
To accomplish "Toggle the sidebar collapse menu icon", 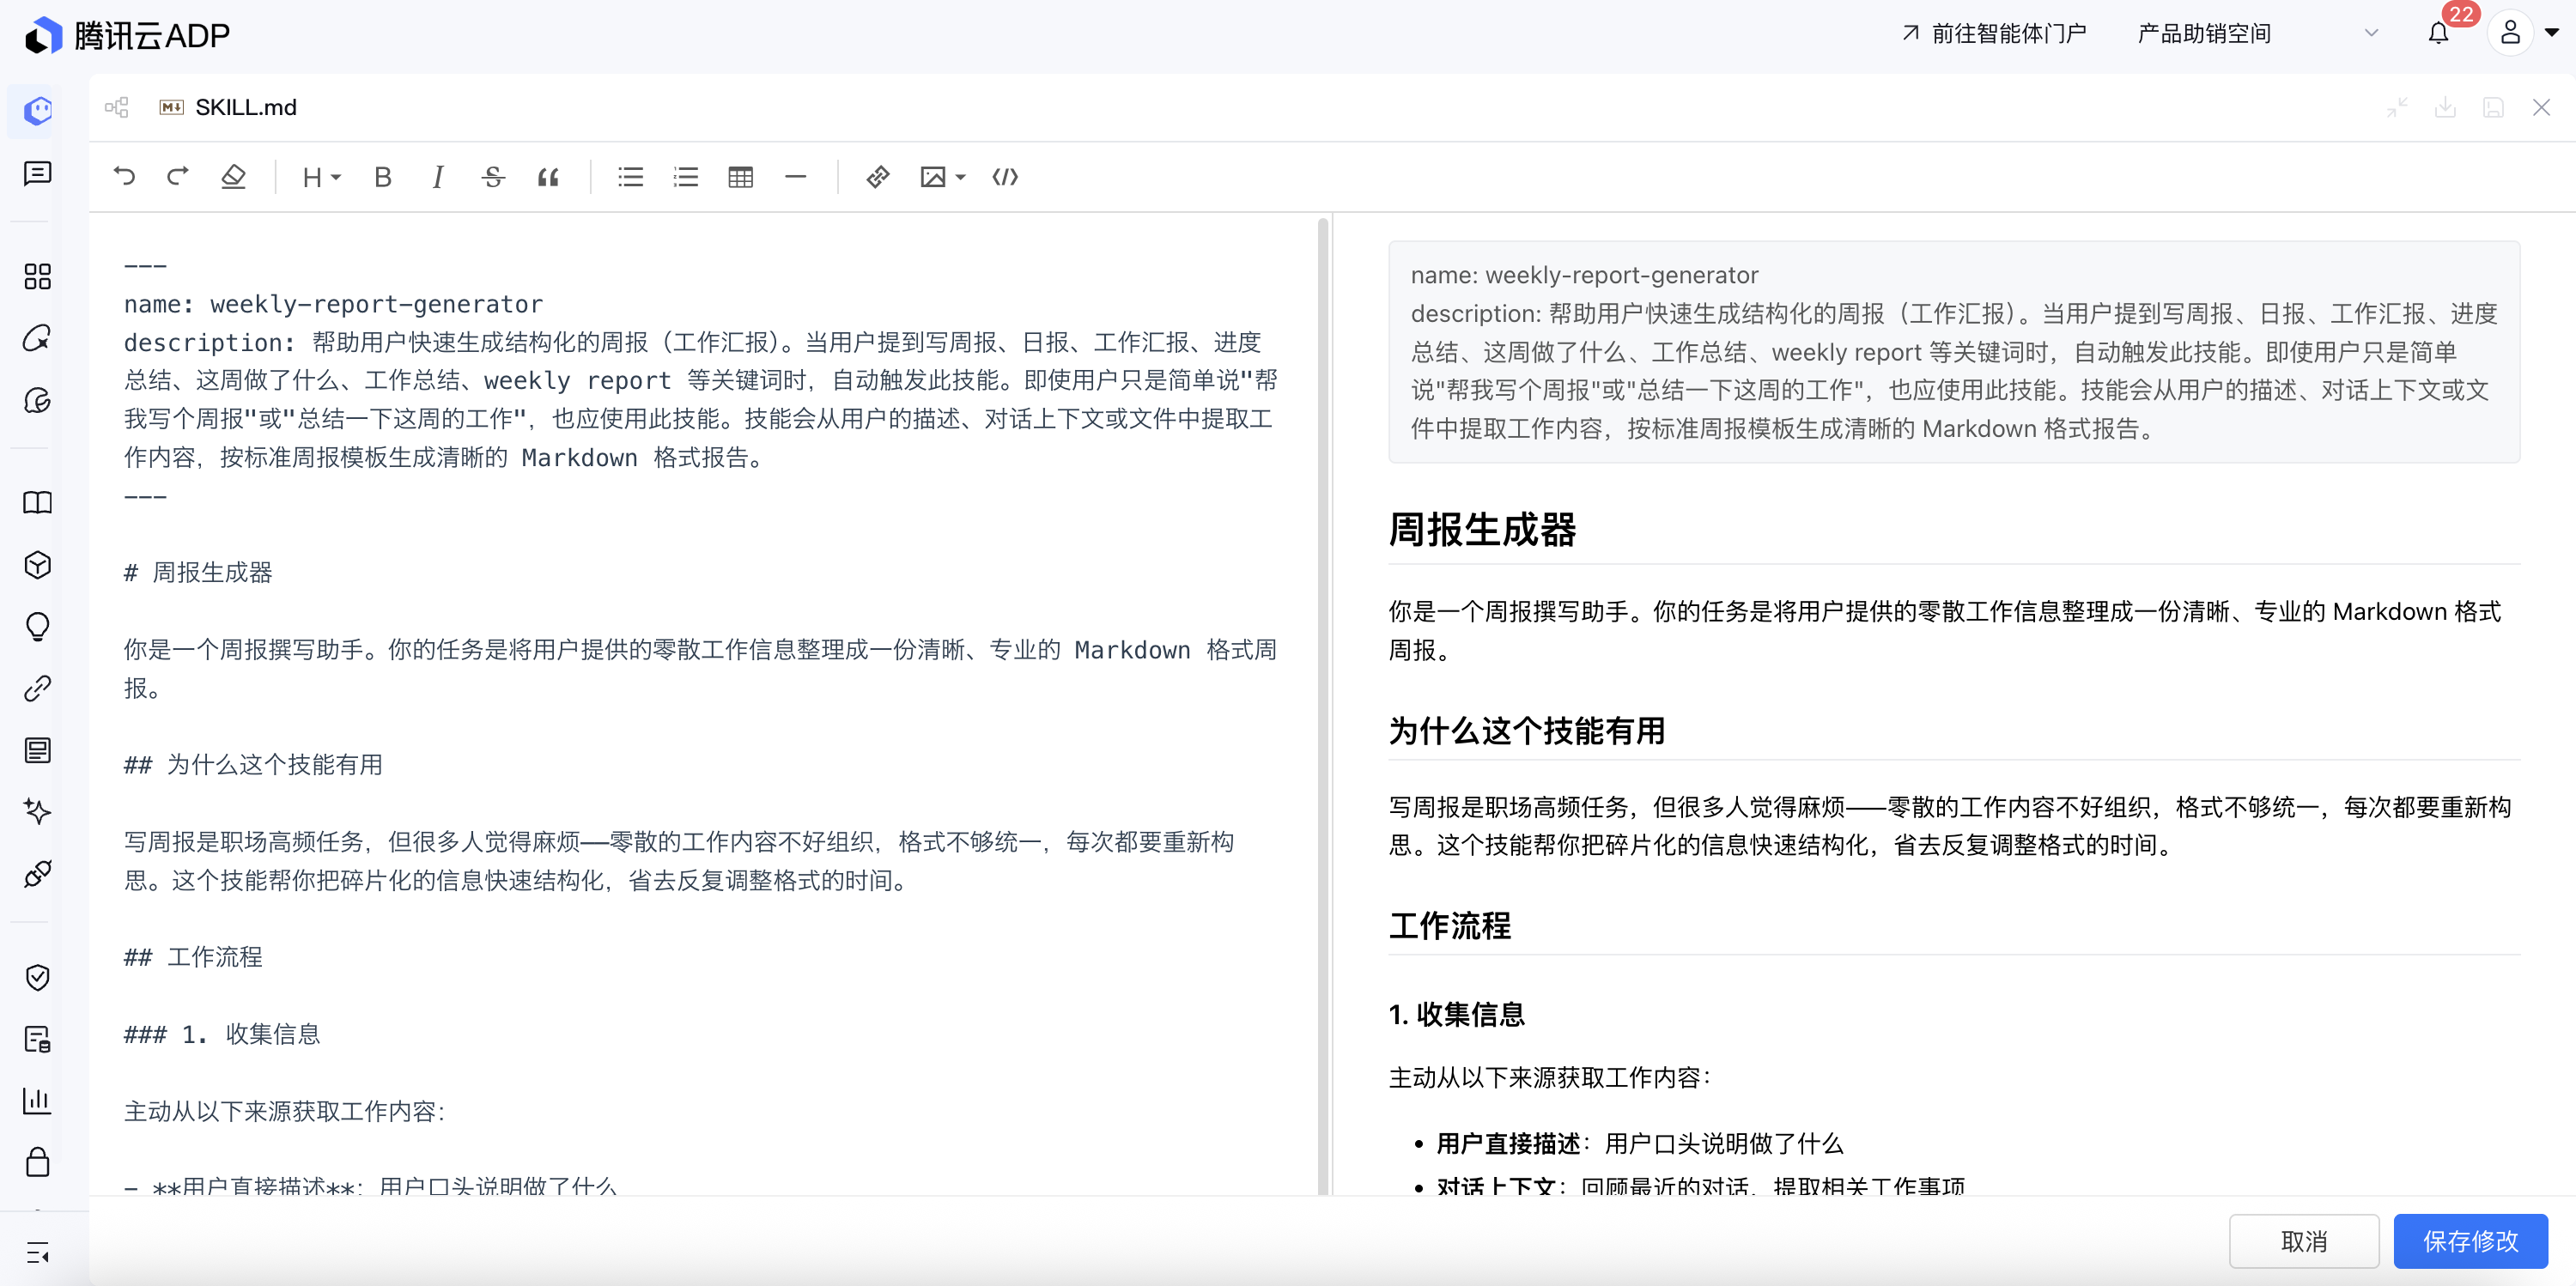I will pos(38,1253).
